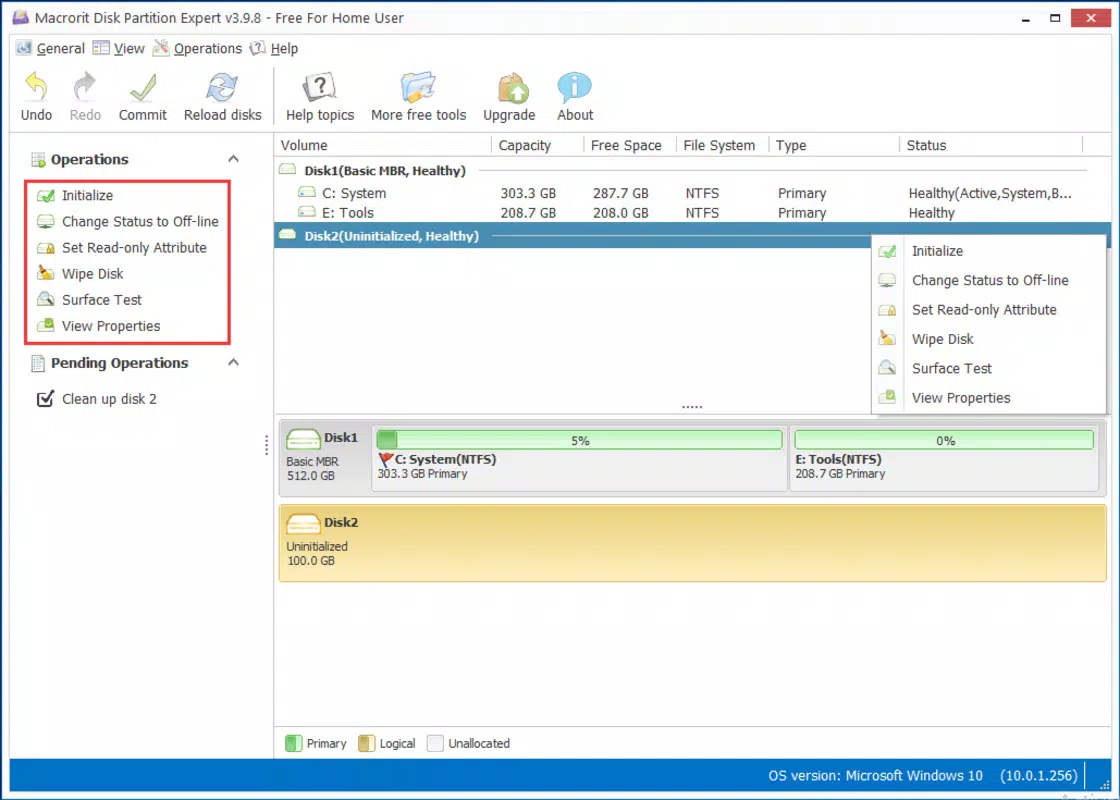Open the Operations menu
Screen dimensions: 1120x800
coord(198,49)
